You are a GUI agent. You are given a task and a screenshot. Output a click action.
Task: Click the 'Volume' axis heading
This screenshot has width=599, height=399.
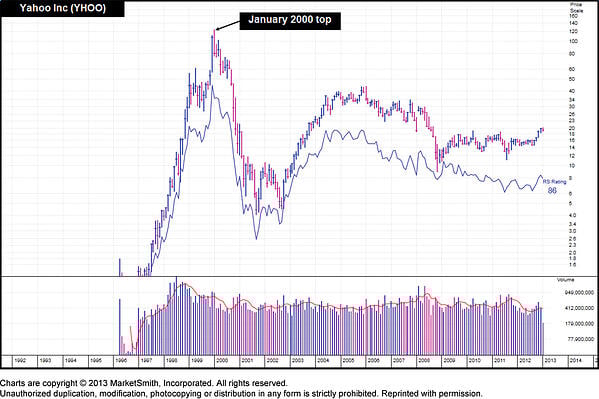(565, 280)
